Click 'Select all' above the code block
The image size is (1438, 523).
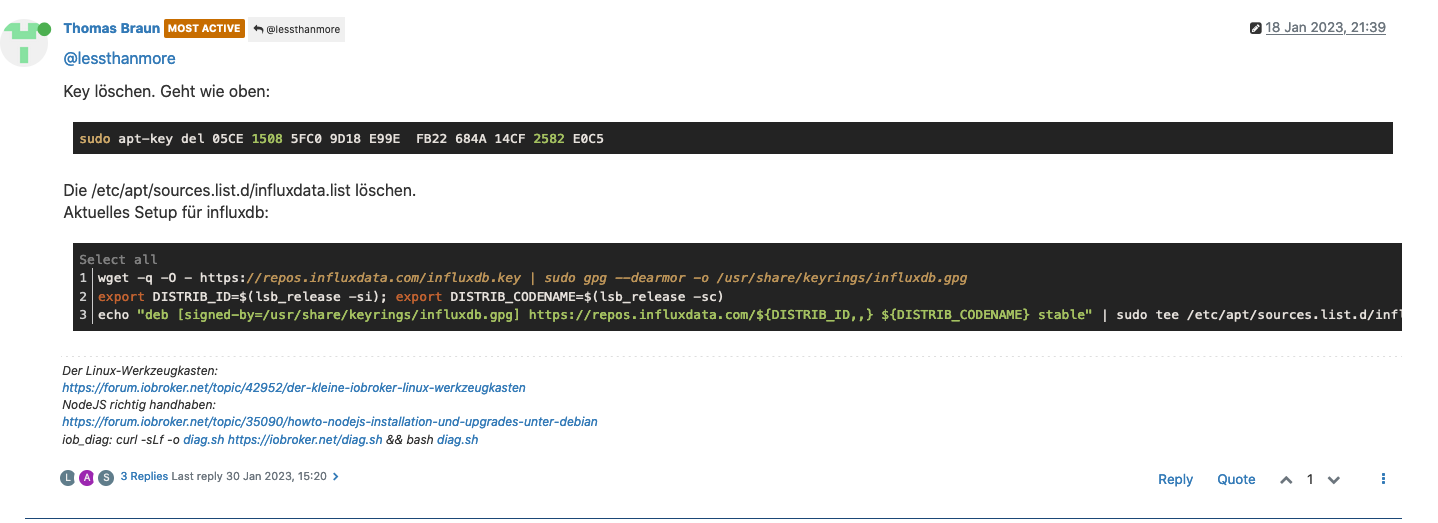(118, 259)
